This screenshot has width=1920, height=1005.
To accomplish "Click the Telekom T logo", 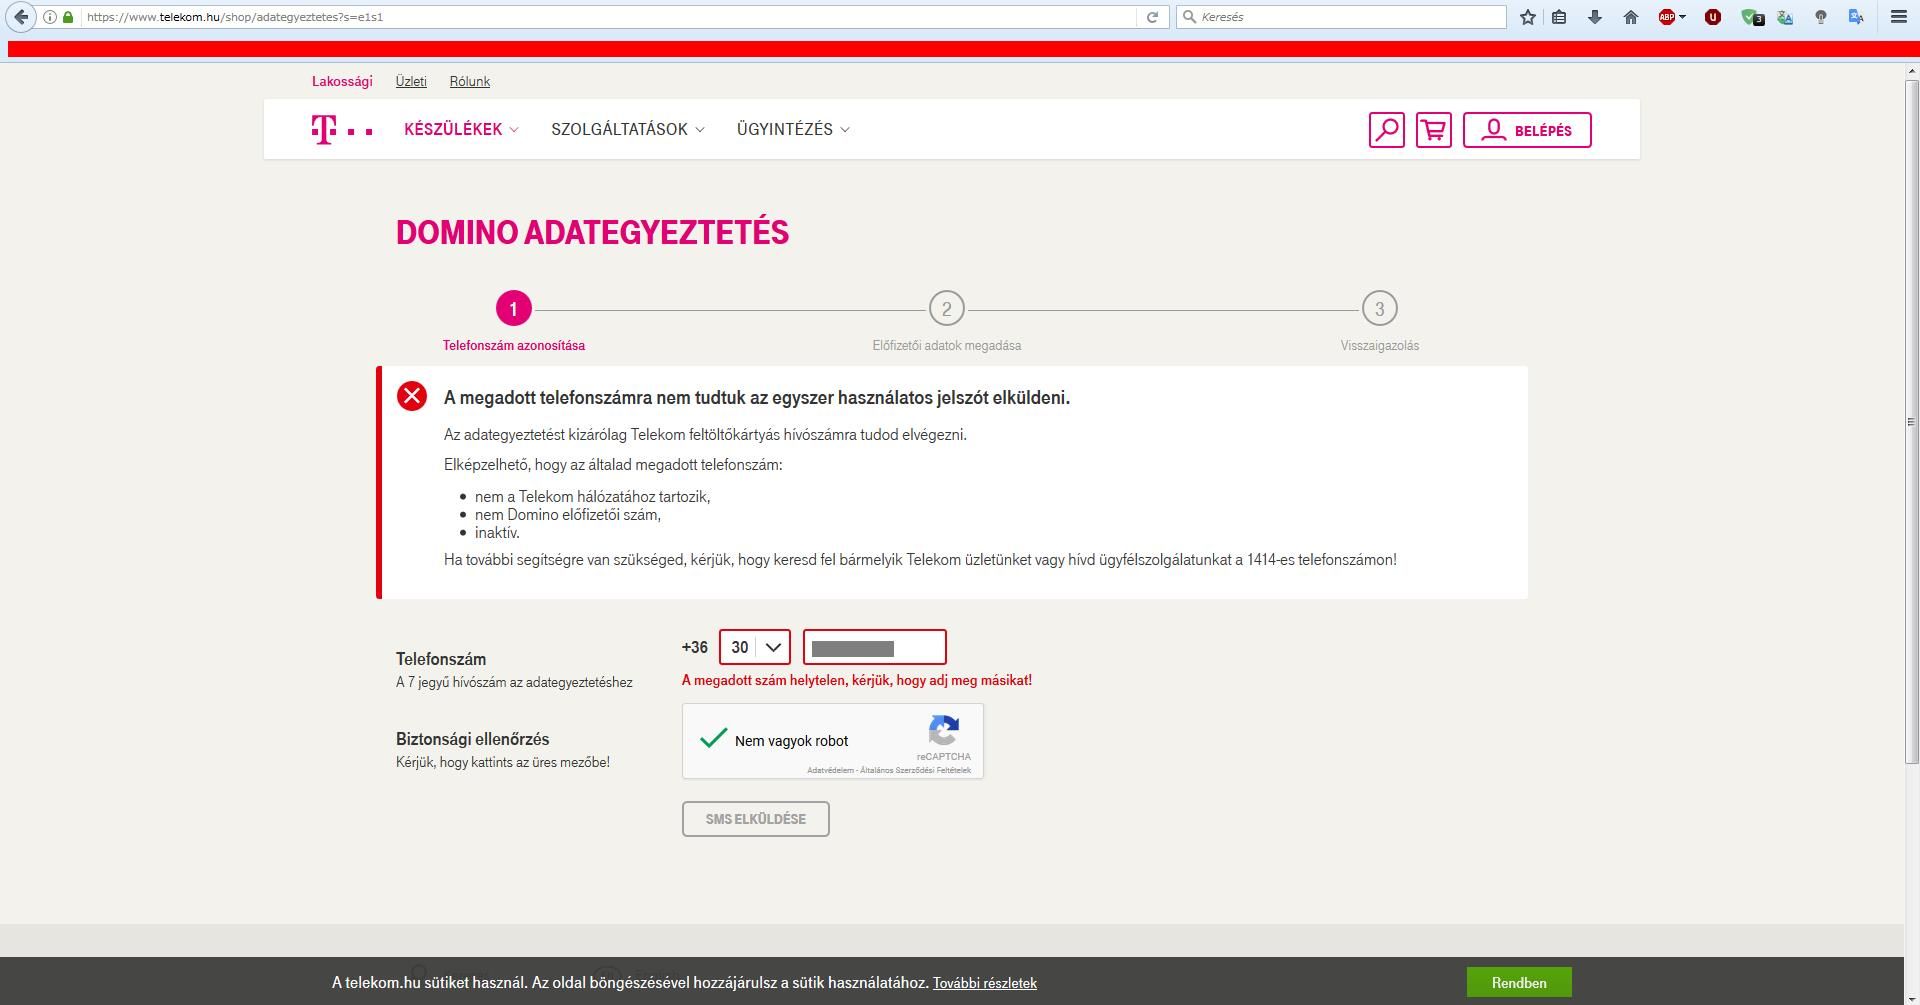I will 342,130.
